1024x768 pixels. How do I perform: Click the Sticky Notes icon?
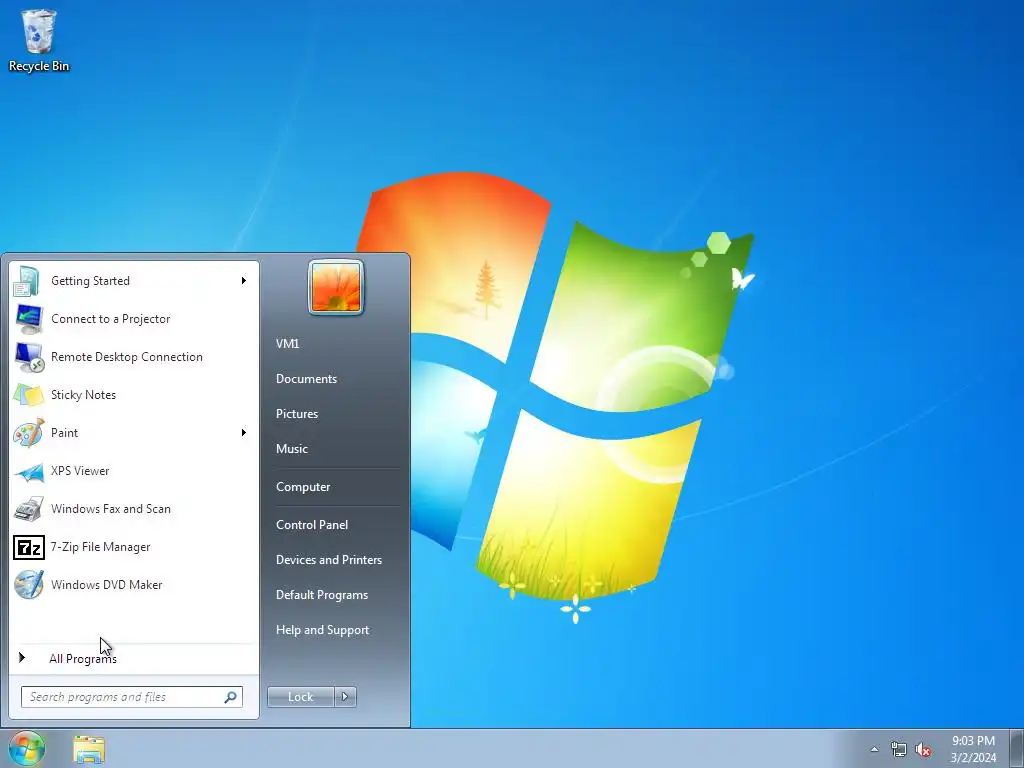point(28,395)
